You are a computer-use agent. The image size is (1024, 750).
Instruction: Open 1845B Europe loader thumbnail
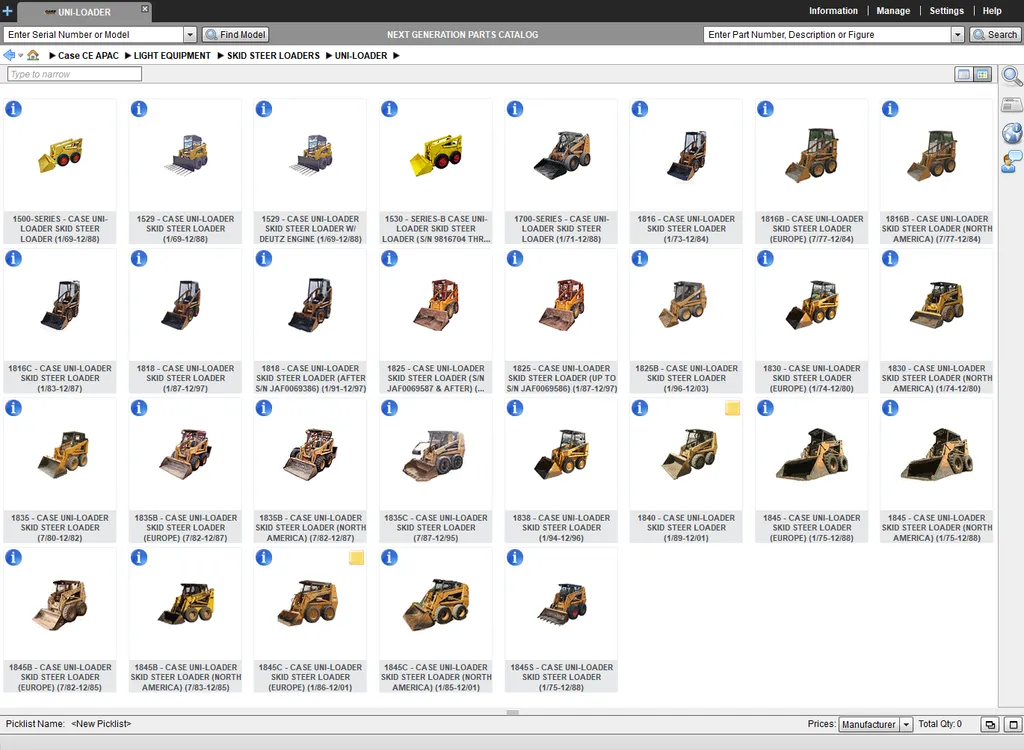[x=60, y=604]
